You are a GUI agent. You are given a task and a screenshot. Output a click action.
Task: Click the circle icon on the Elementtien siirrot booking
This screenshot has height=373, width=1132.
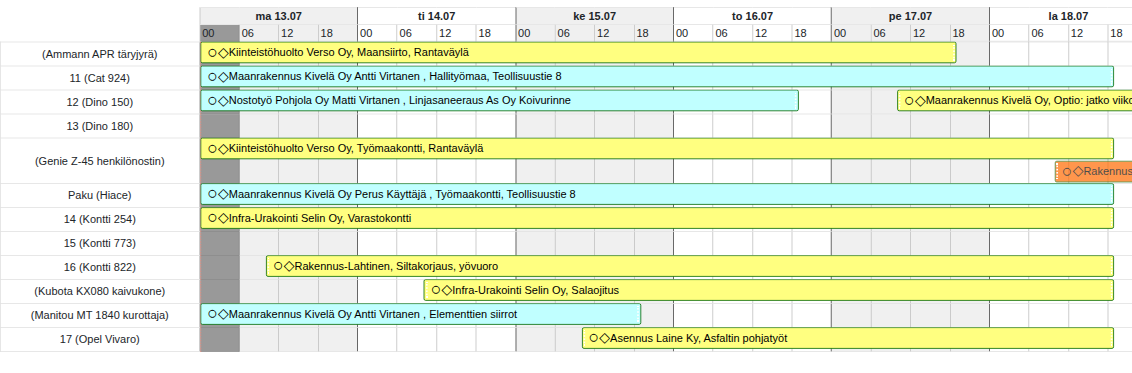[212, 314]
